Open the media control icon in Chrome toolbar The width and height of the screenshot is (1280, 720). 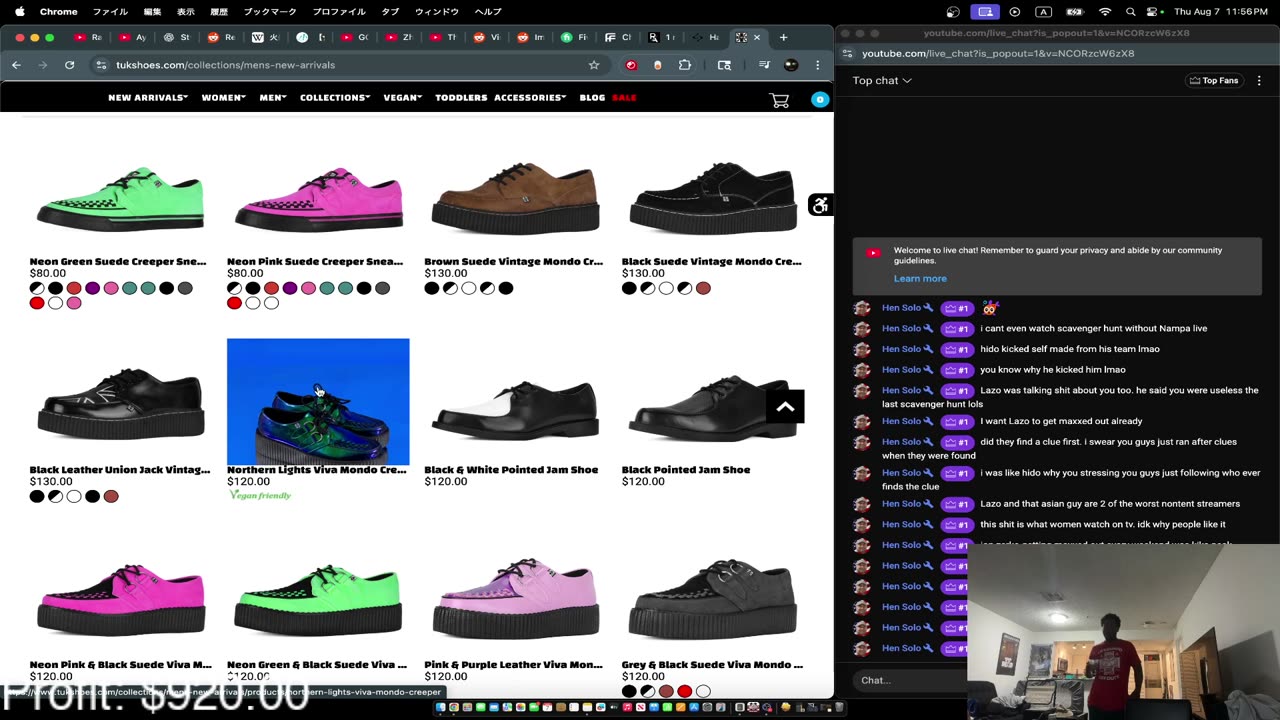coord(764,65)
